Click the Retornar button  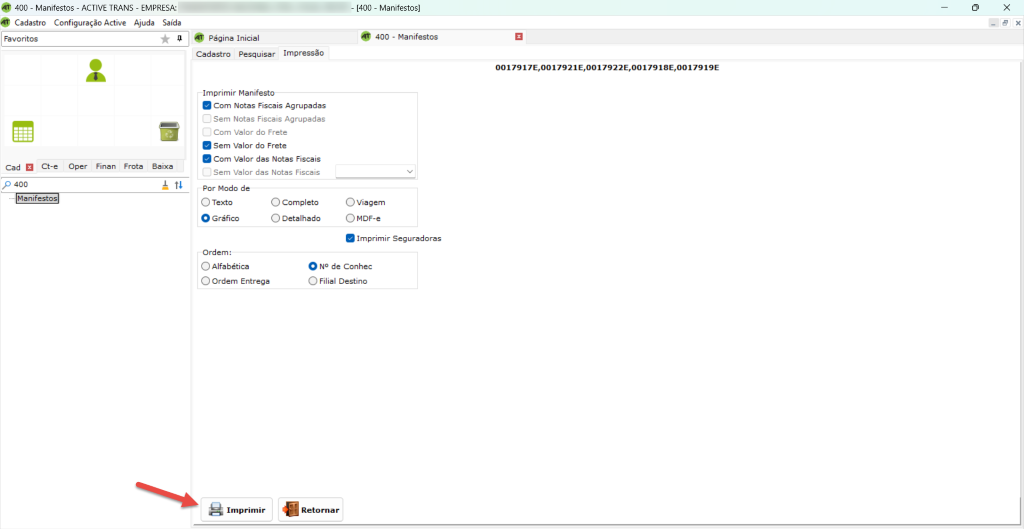310,510
